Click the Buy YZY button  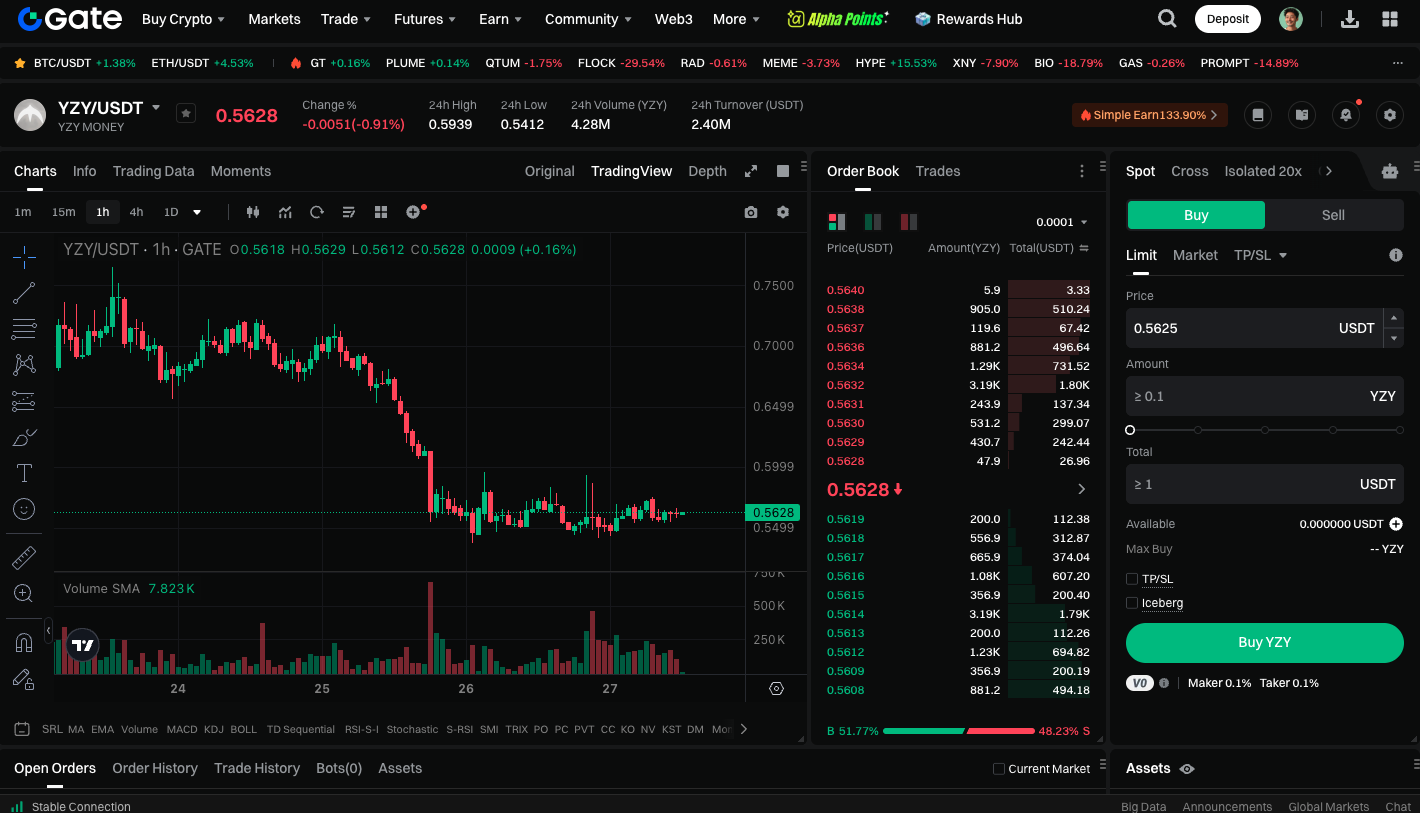coord(1265,642)
